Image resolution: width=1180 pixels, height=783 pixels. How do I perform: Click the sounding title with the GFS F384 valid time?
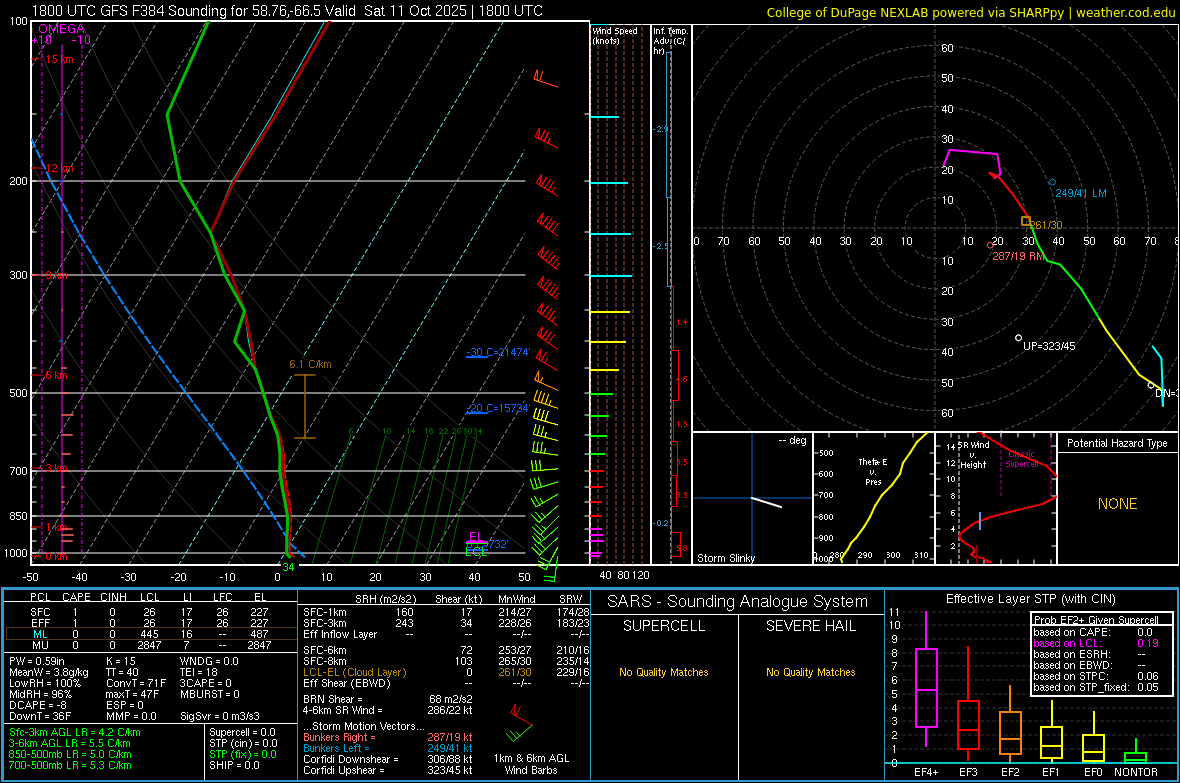287,11
